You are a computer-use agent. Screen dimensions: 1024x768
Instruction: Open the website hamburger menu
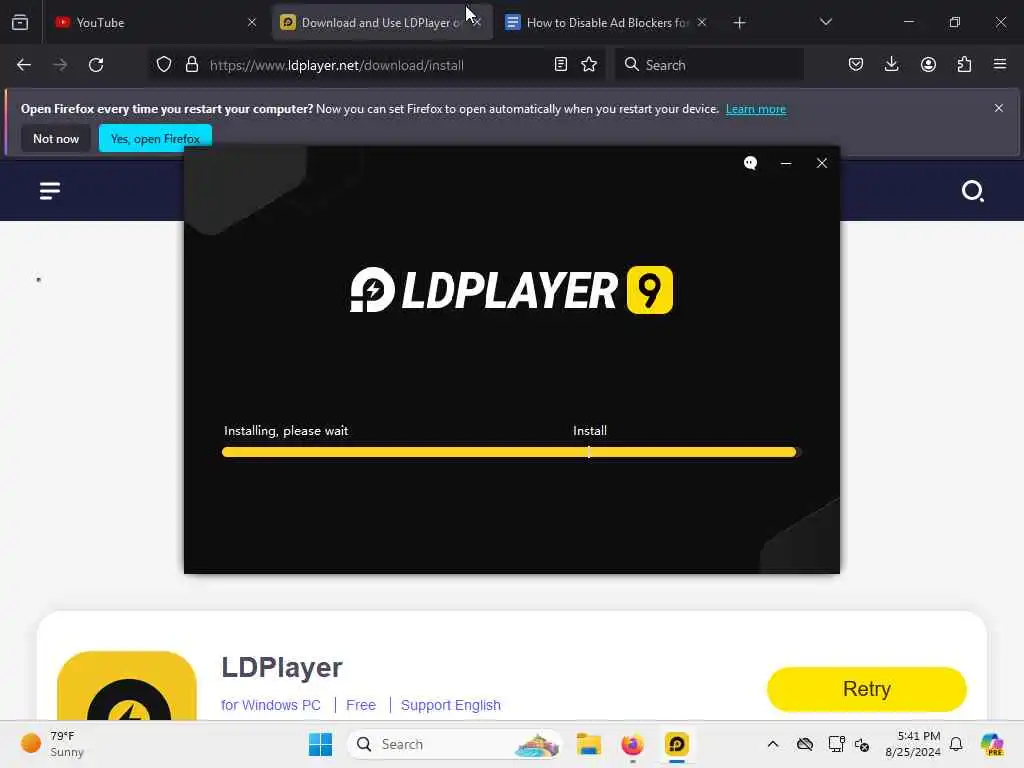pyautogui.click(x=50, y=191)
